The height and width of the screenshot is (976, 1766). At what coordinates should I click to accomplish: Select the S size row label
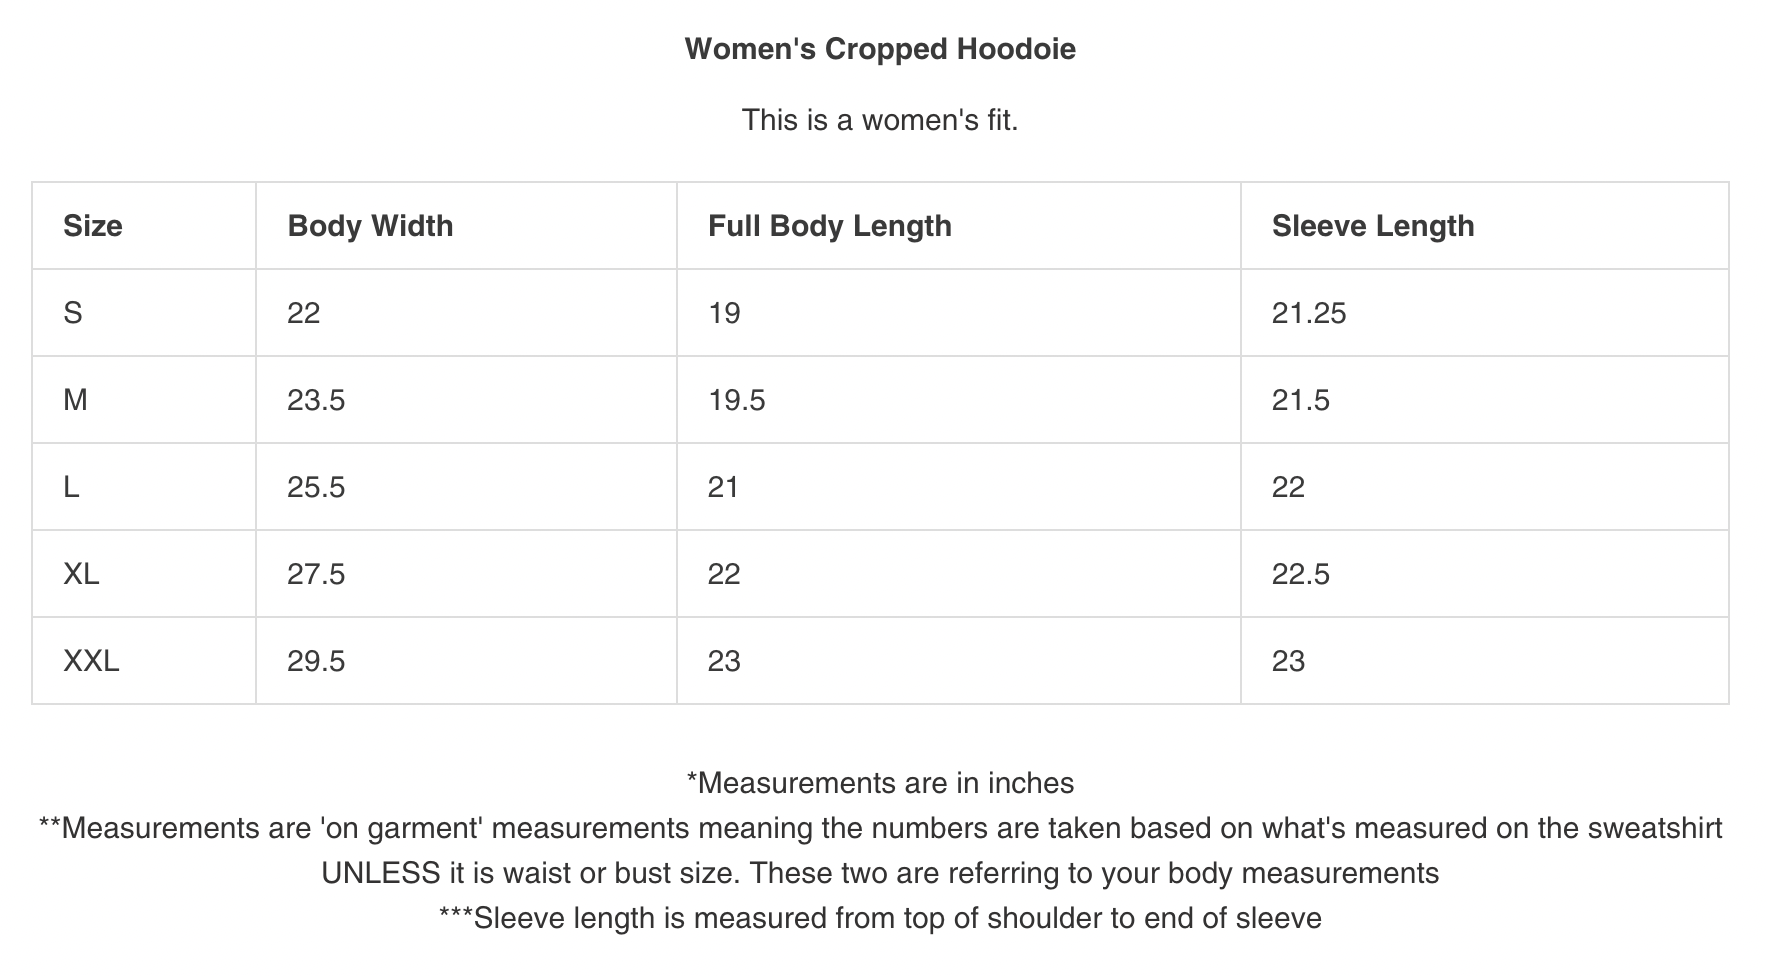click(73, 313)
